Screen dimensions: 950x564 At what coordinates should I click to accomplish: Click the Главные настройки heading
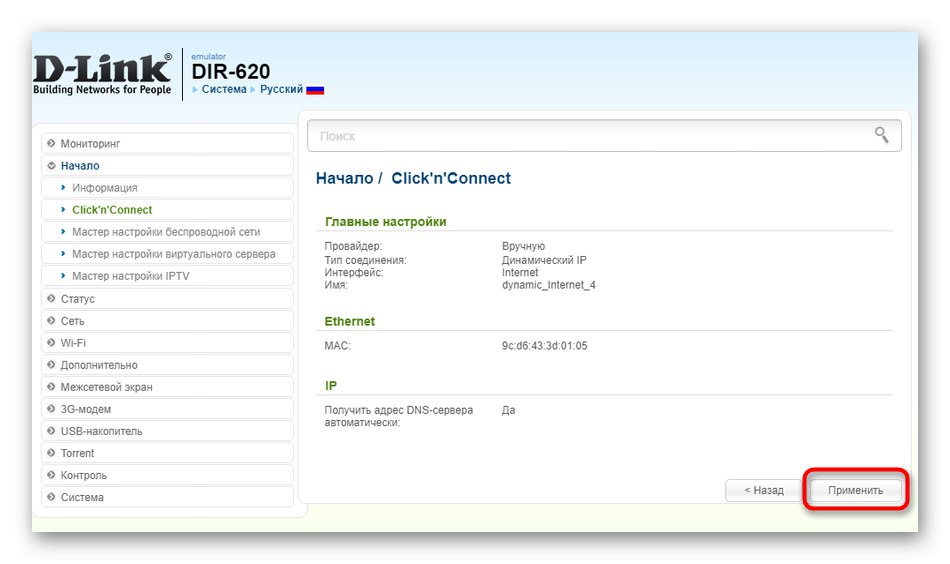point(385,222)
